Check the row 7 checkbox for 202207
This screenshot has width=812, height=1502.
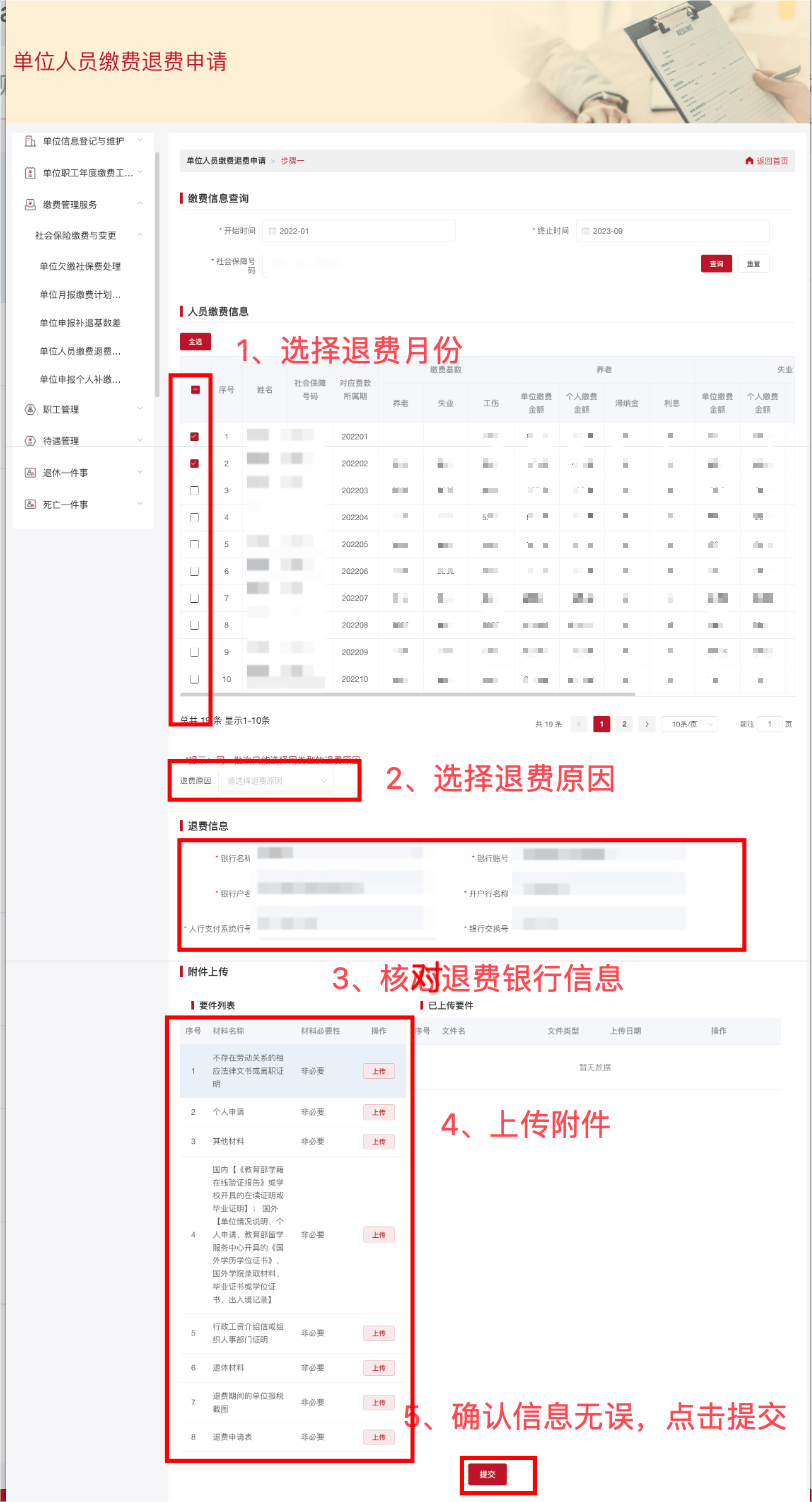(x=195, y=598)
